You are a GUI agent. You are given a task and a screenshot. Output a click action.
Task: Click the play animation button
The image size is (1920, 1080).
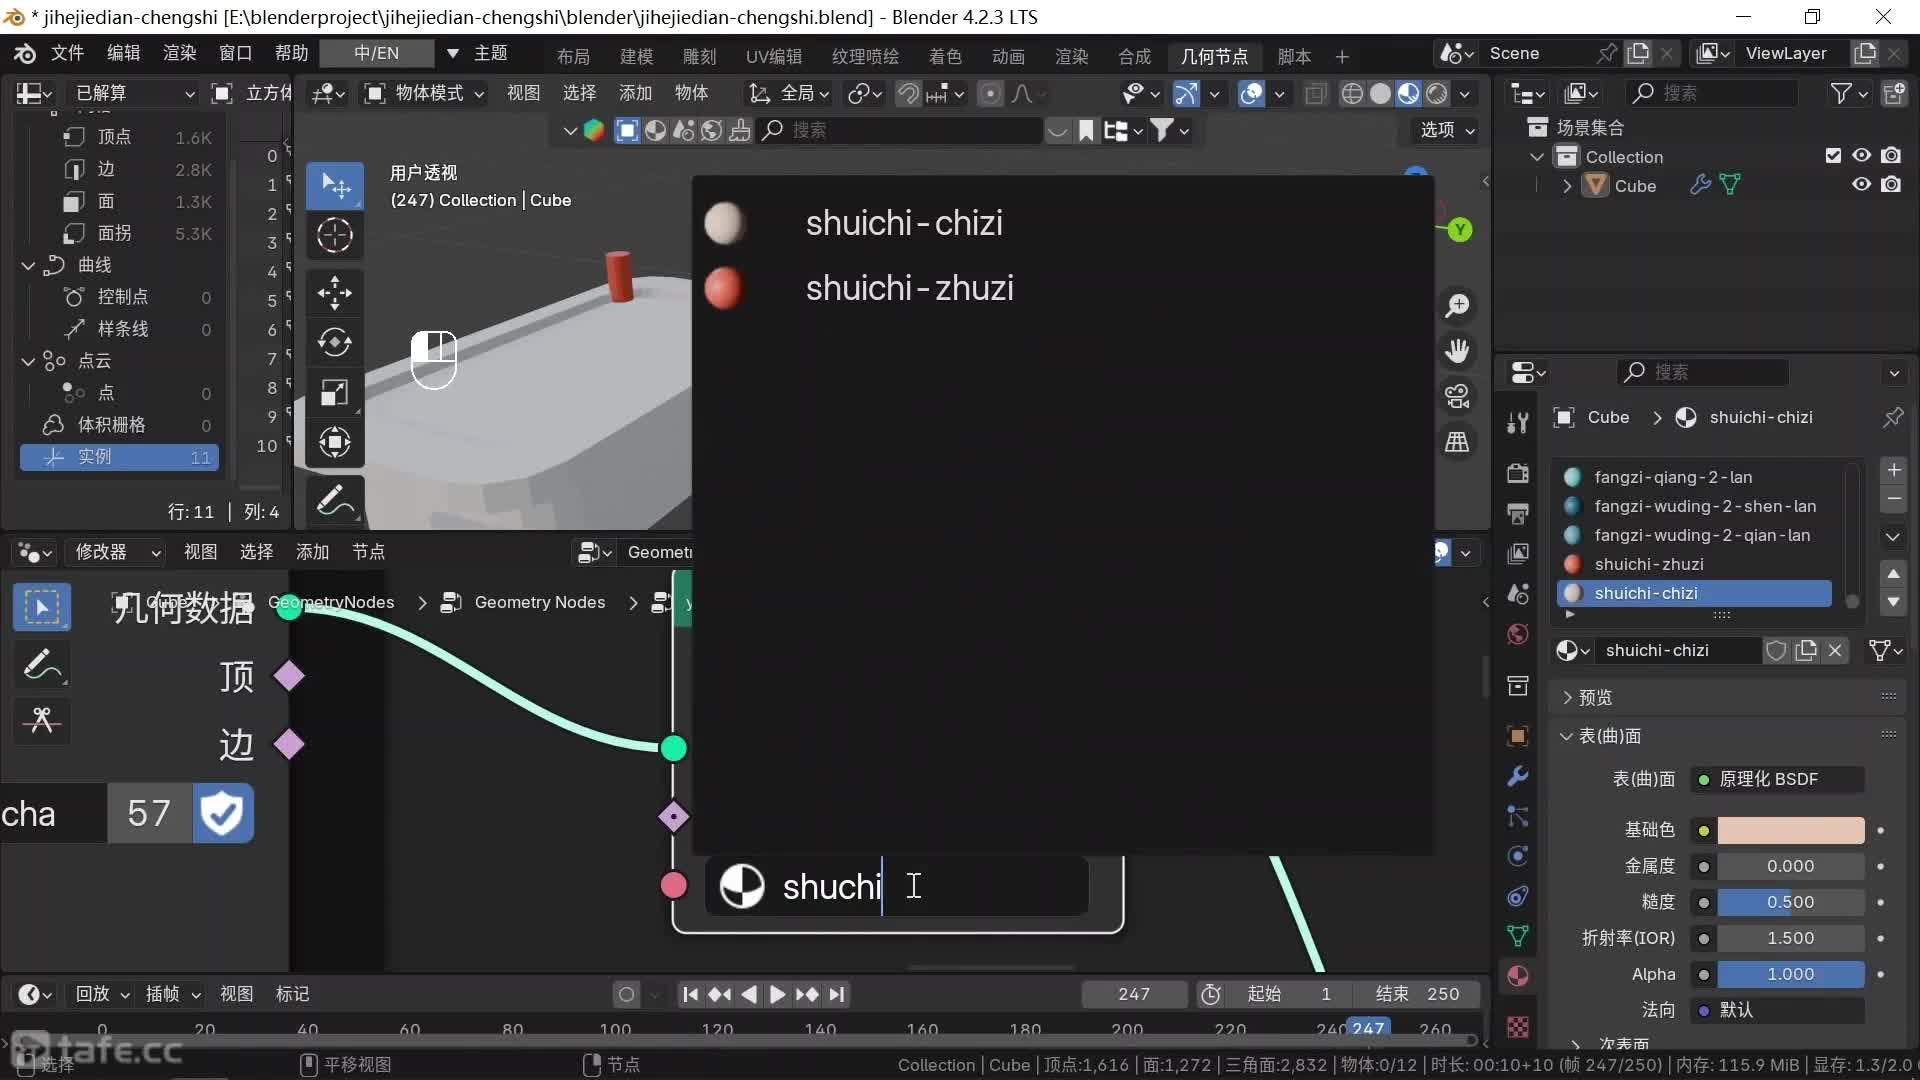click(777, 994)
